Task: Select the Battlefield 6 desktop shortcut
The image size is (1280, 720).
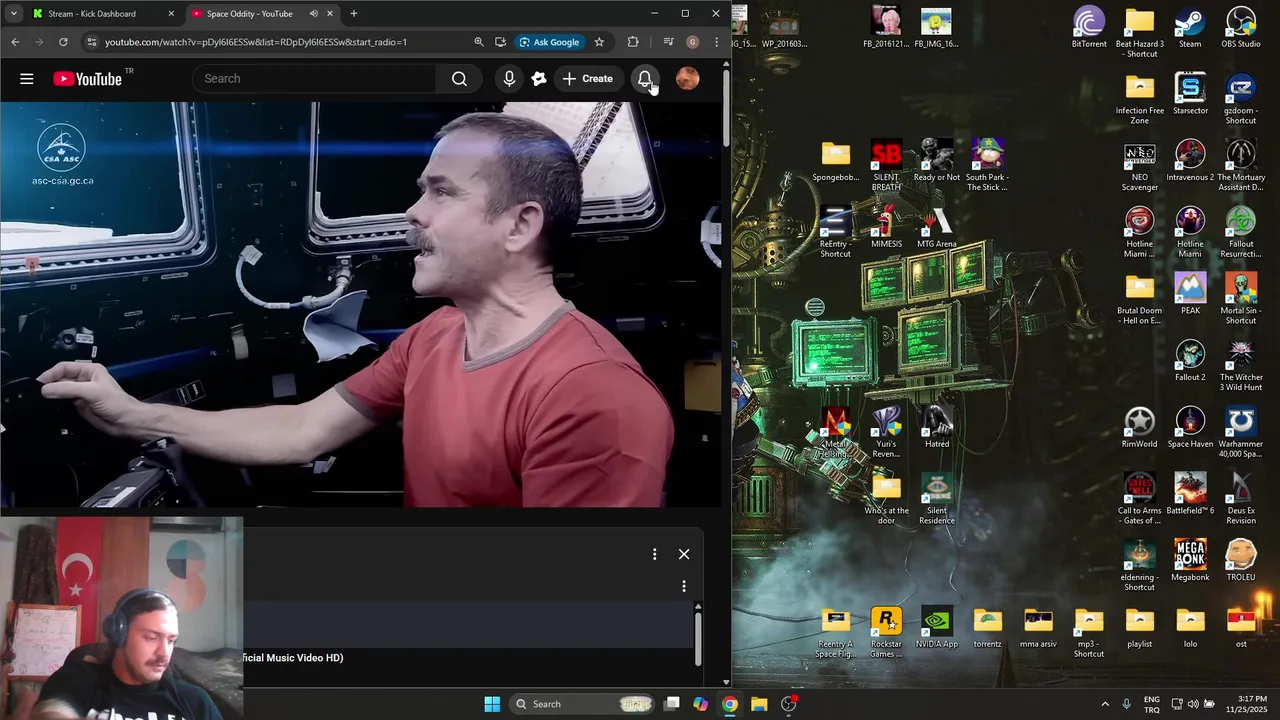Action: (1190, 495)
